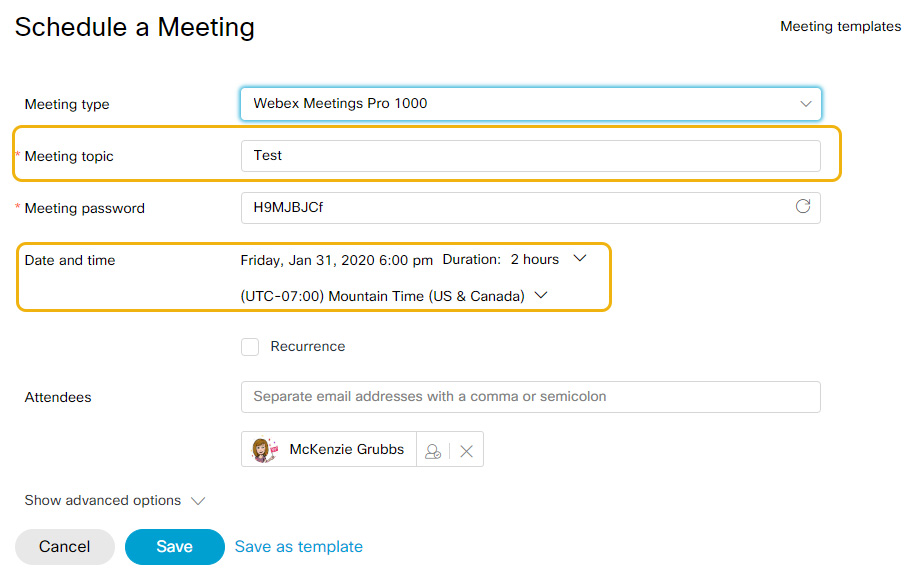This screenshot has height=580, width=904.
Task: Change the meeting date and time
Action: click(x=336, y=259)
